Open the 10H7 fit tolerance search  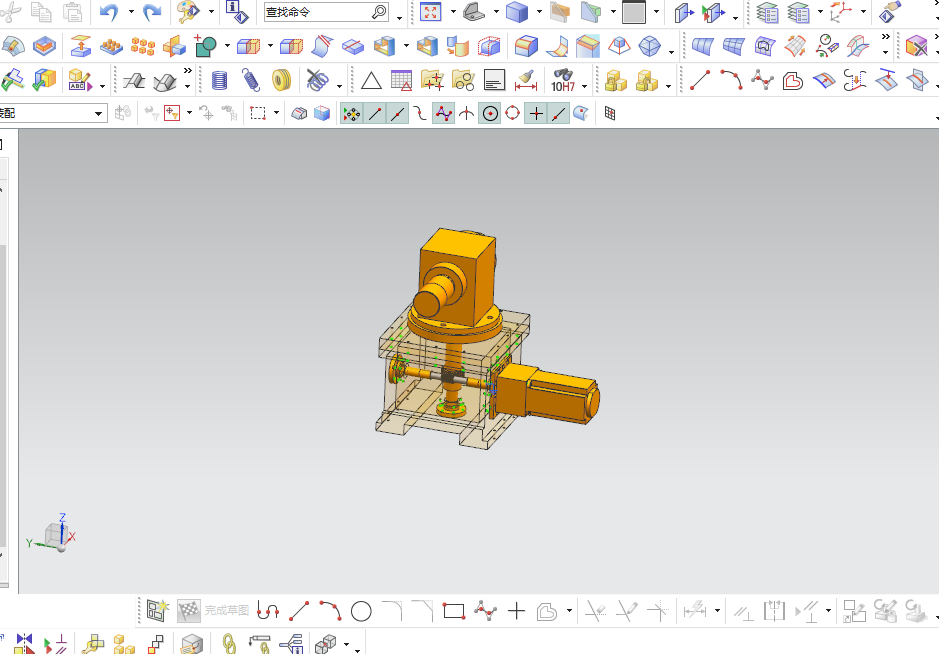[563, 80]
